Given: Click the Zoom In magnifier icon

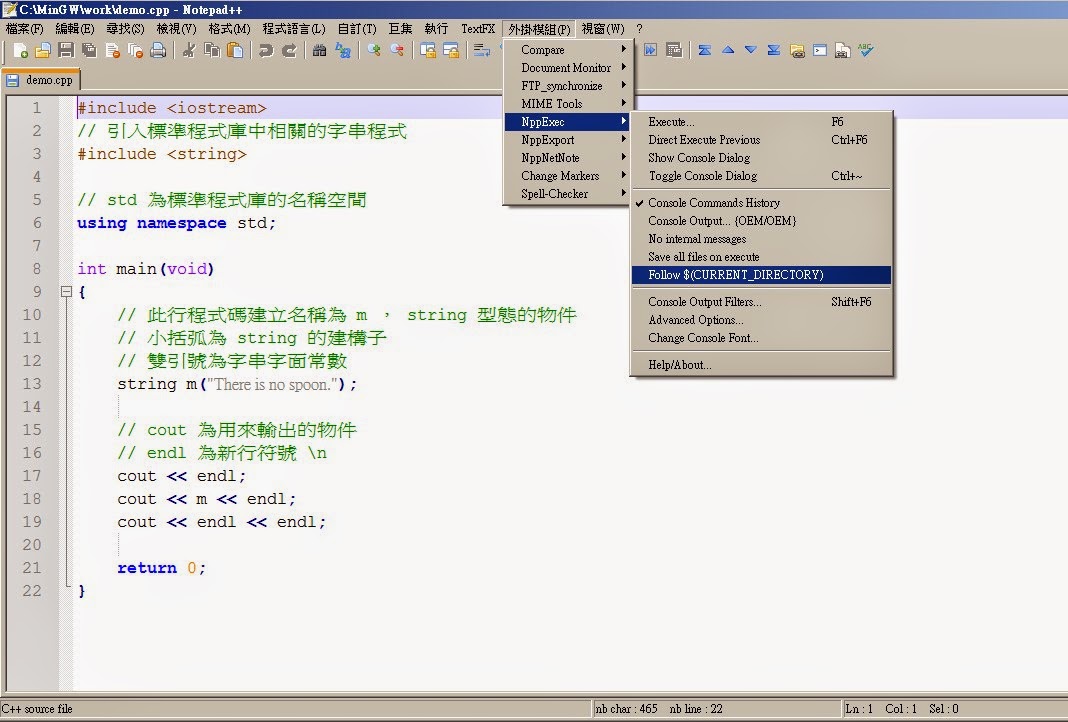Looking at the screenshot, I should (x=373, y=50).
